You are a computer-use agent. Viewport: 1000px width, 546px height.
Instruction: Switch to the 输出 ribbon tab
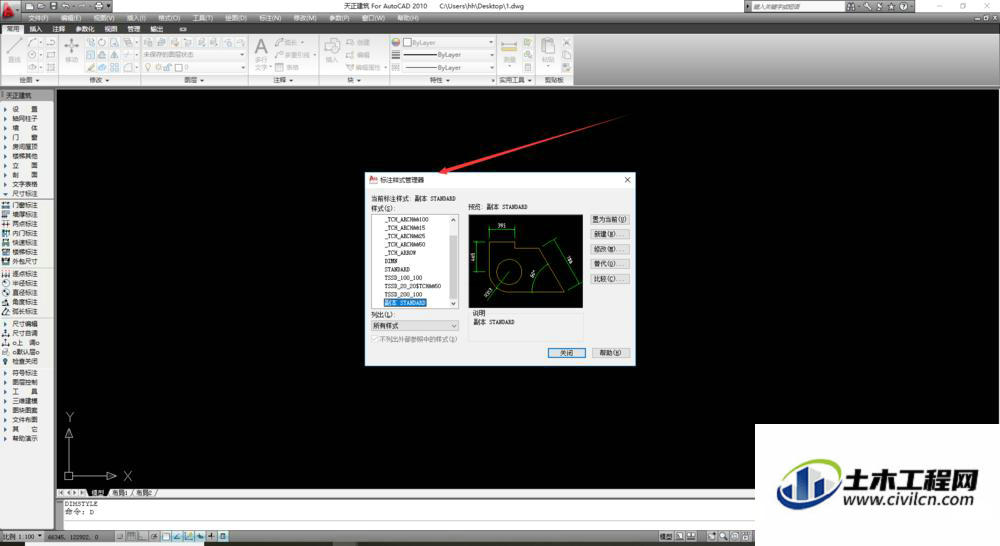156,29
